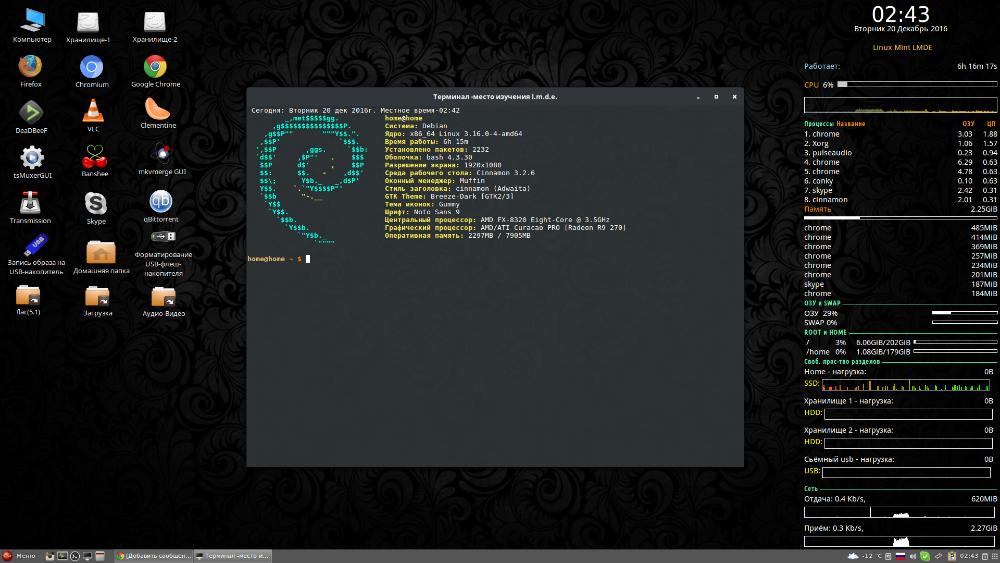The height and width of the screenshot is (563, 1000).
Task: Click the 'GTK Theme: Breeze-Dark' line in the terminal
Action: [x=449, y=196]
